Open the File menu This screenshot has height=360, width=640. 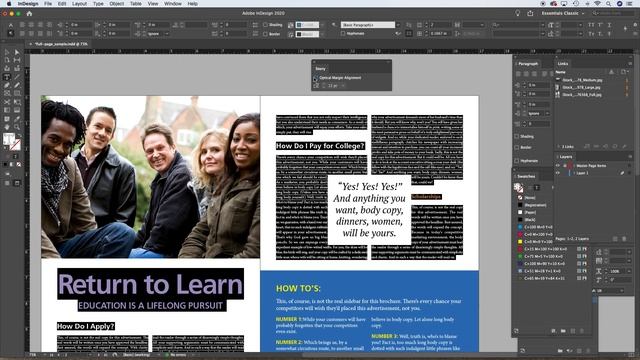[x=48, y=4]
